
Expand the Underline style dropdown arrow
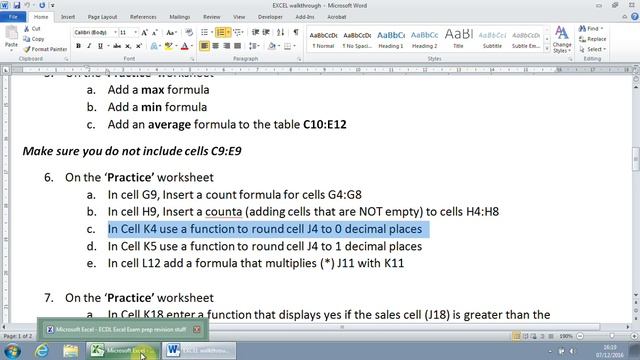(108, 46)
